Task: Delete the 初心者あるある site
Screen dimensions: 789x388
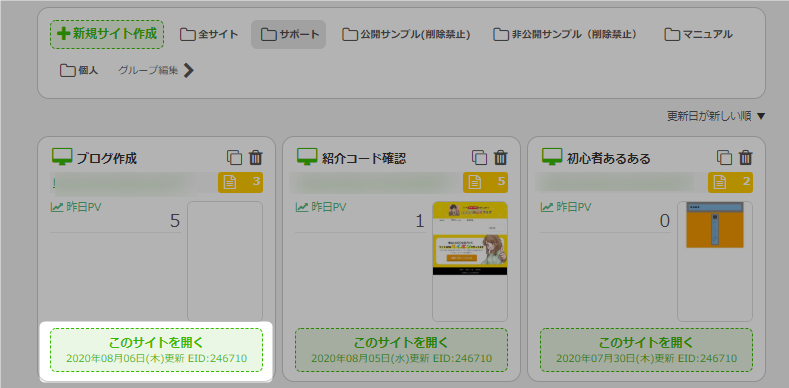Action: pos(746,158)
